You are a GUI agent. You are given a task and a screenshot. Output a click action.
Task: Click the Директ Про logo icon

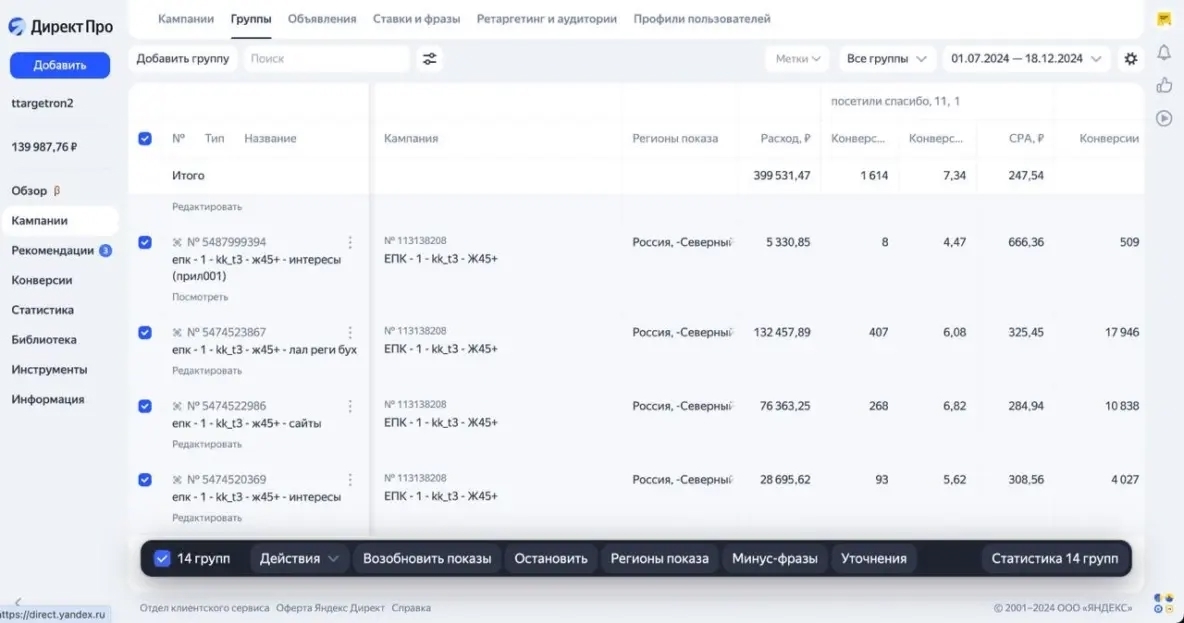17,26
